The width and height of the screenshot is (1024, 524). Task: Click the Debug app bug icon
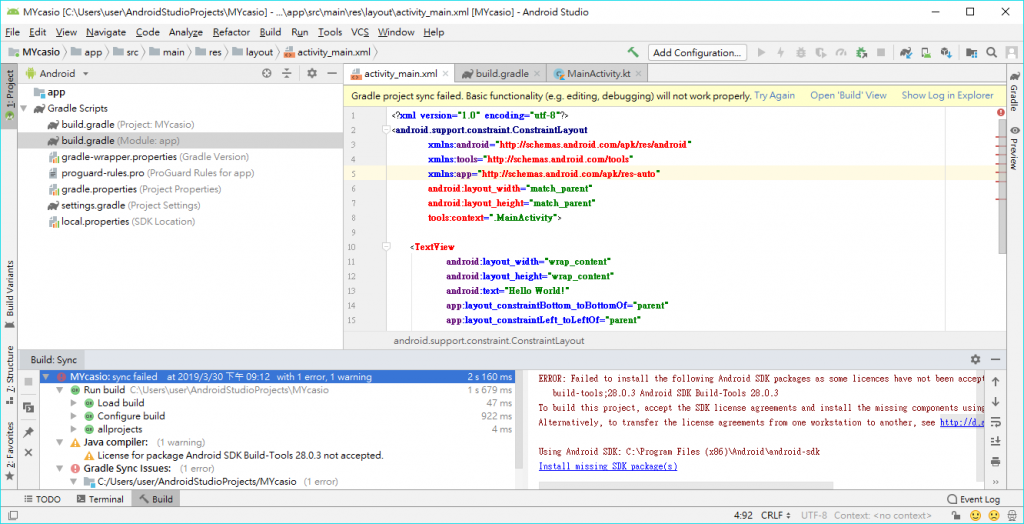[x=801, y=52]
